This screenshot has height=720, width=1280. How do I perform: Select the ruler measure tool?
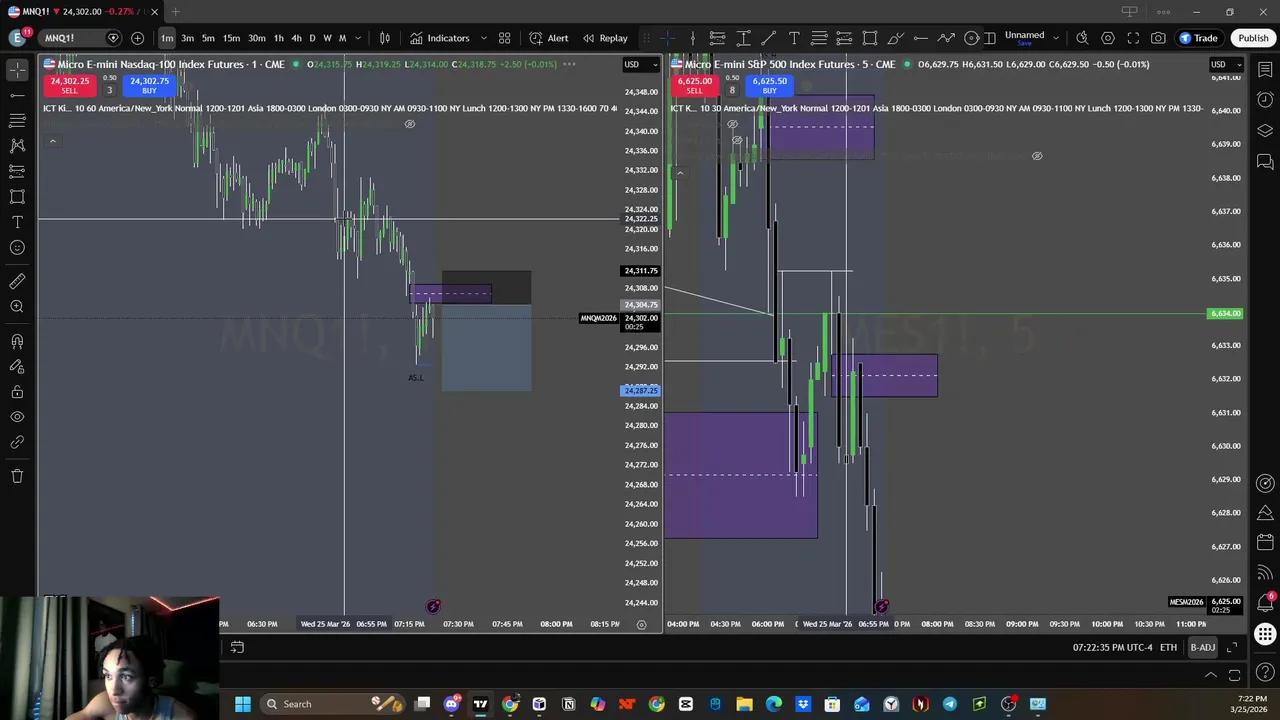pyautogui.click(x=17, y=282)
